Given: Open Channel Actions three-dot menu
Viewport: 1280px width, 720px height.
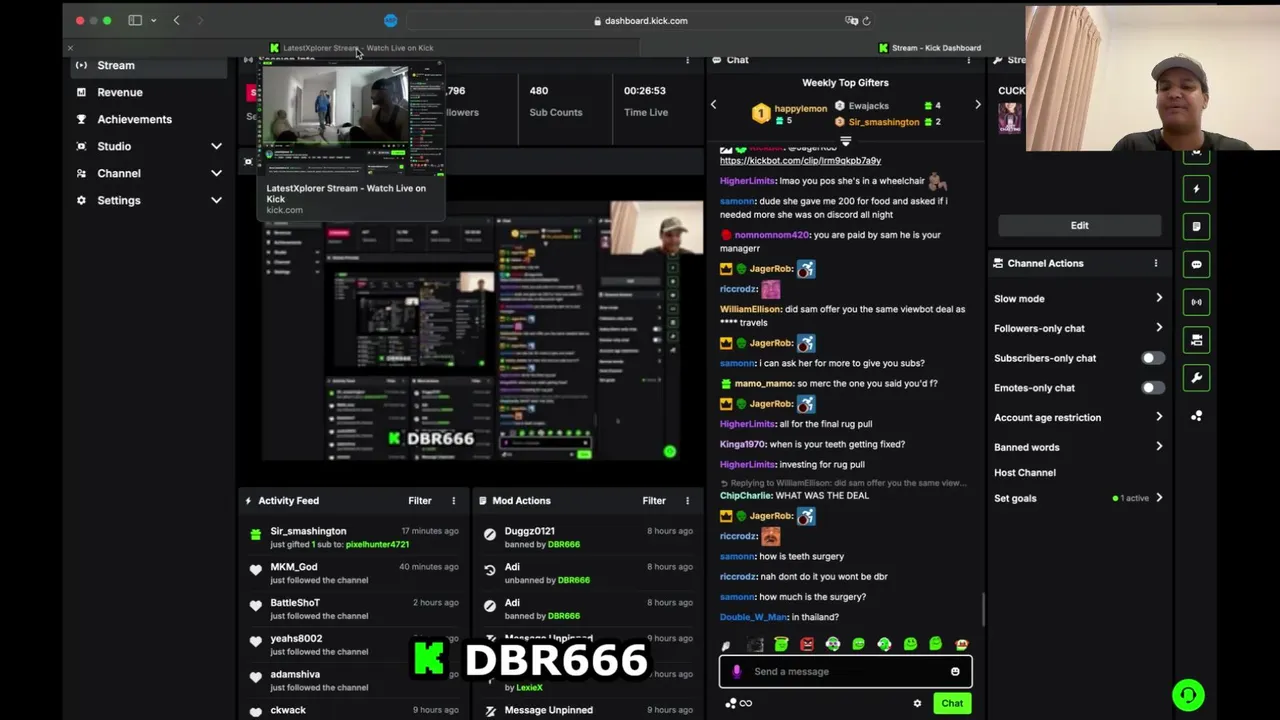Looking at the screenshot, I should (1156, 263).
